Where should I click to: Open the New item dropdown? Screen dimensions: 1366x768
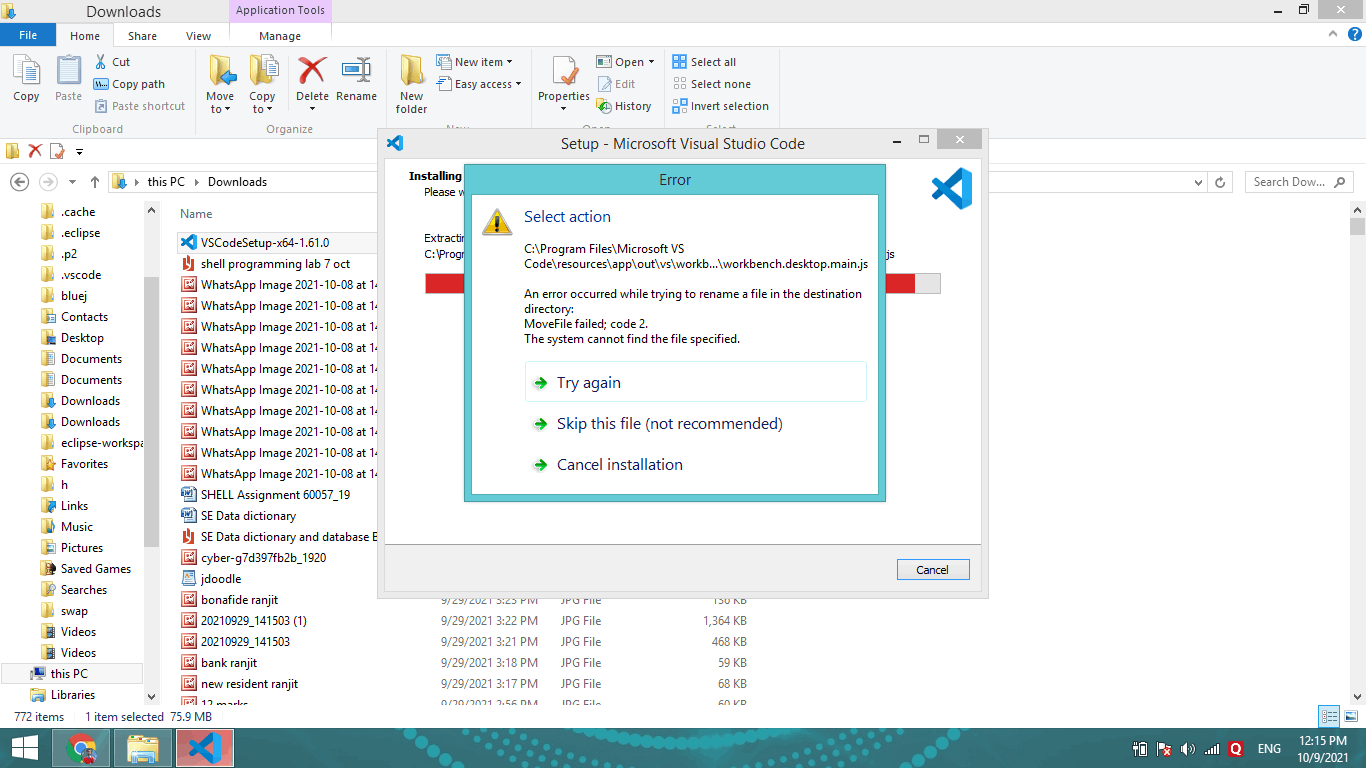tap(475, 62)
